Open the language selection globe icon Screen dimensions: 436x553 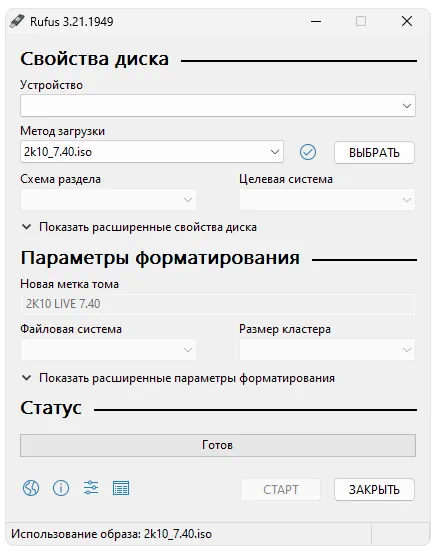pyautogui.click(x=31, y=488)
